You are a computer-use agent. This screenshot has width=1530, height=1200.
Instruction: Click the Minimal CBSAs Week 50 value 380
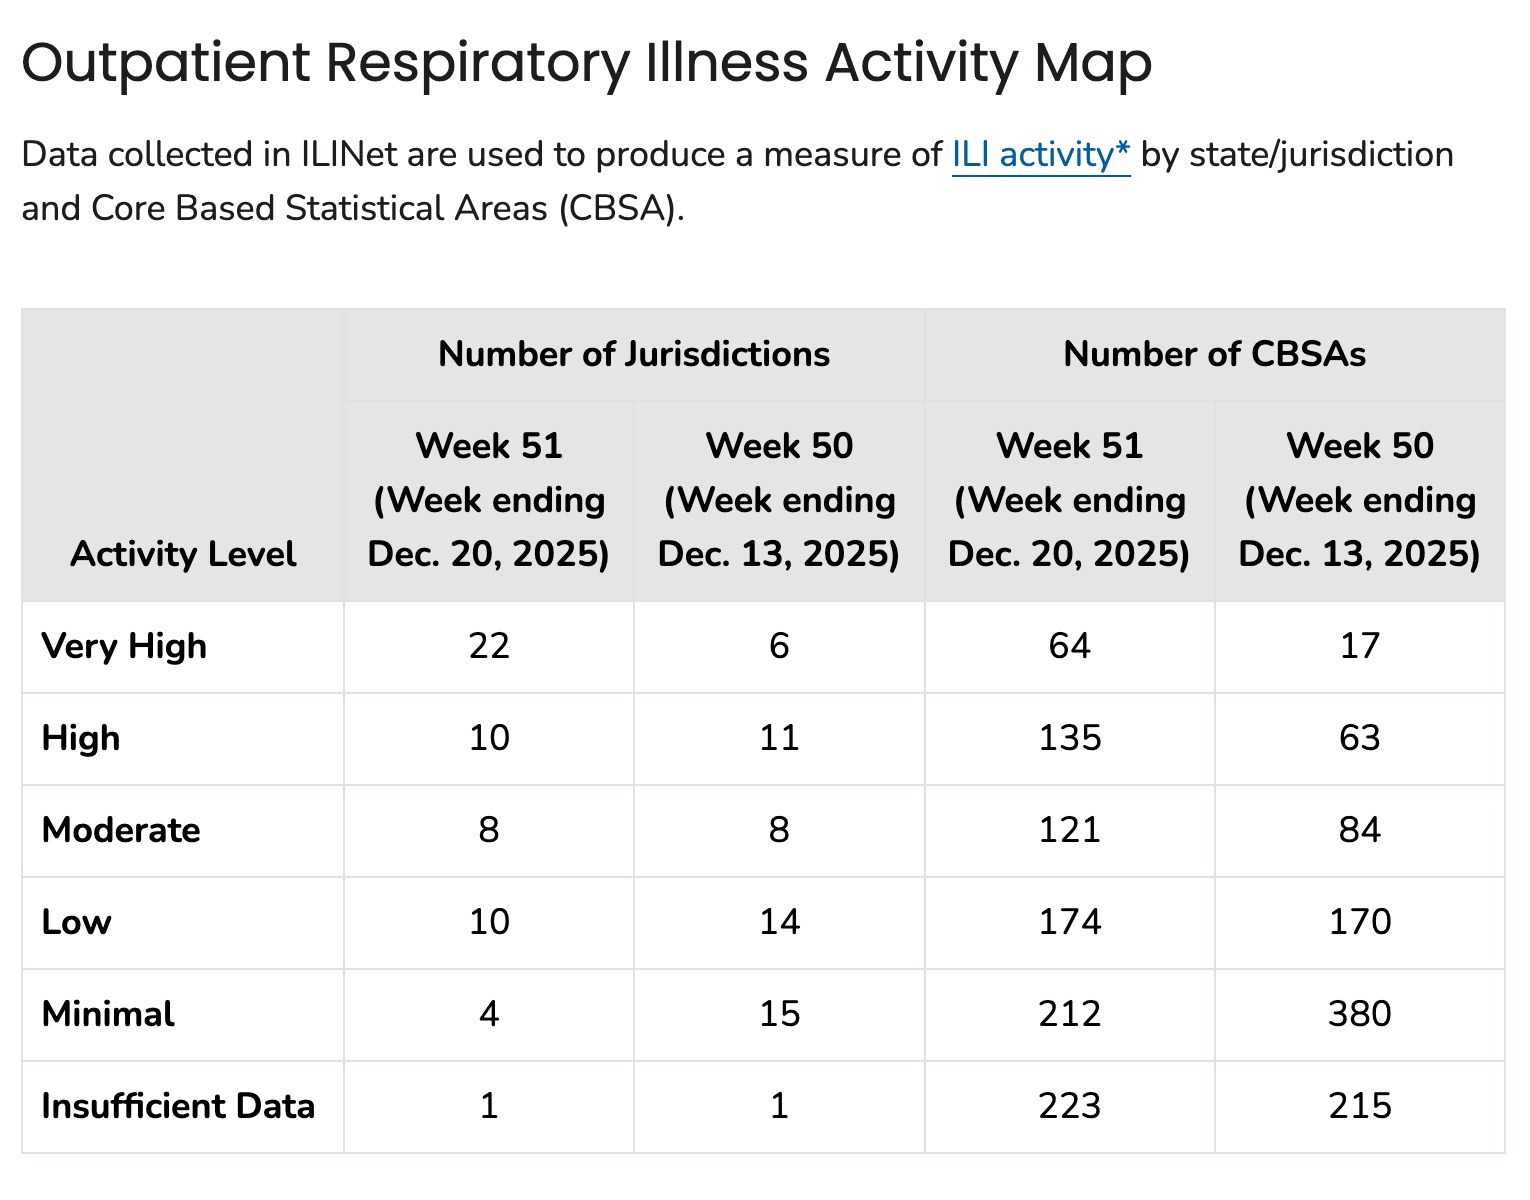(1359, 1014)
